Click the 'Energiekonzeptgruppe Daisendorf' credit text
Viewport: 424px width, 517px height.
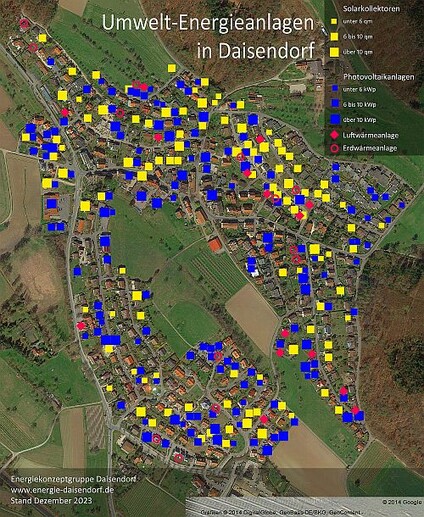[x=73, y=479]
